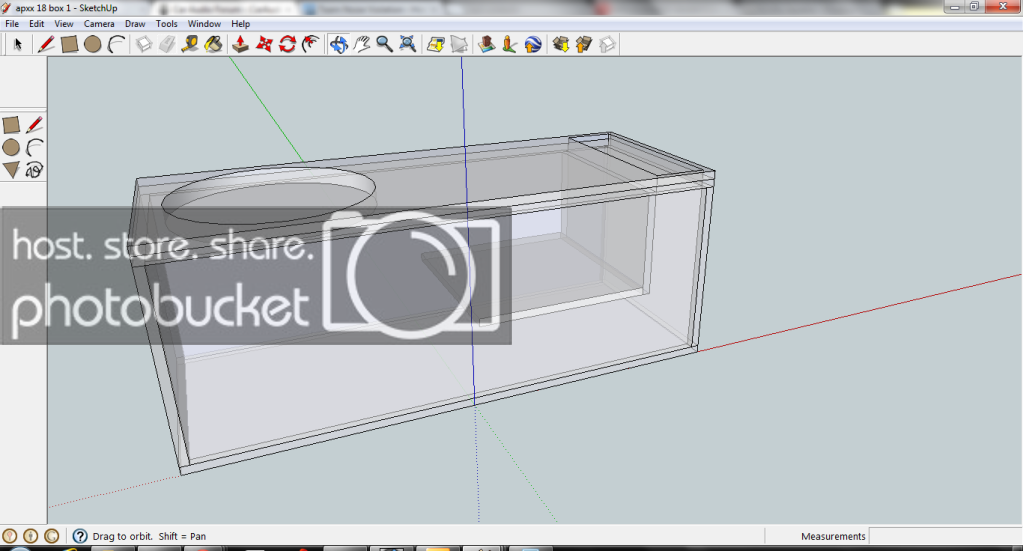The width and height of the screenshot is (1023, 551).
Task: Select the Line pencil in left Drawing toolbar
Action: point(35,125)
